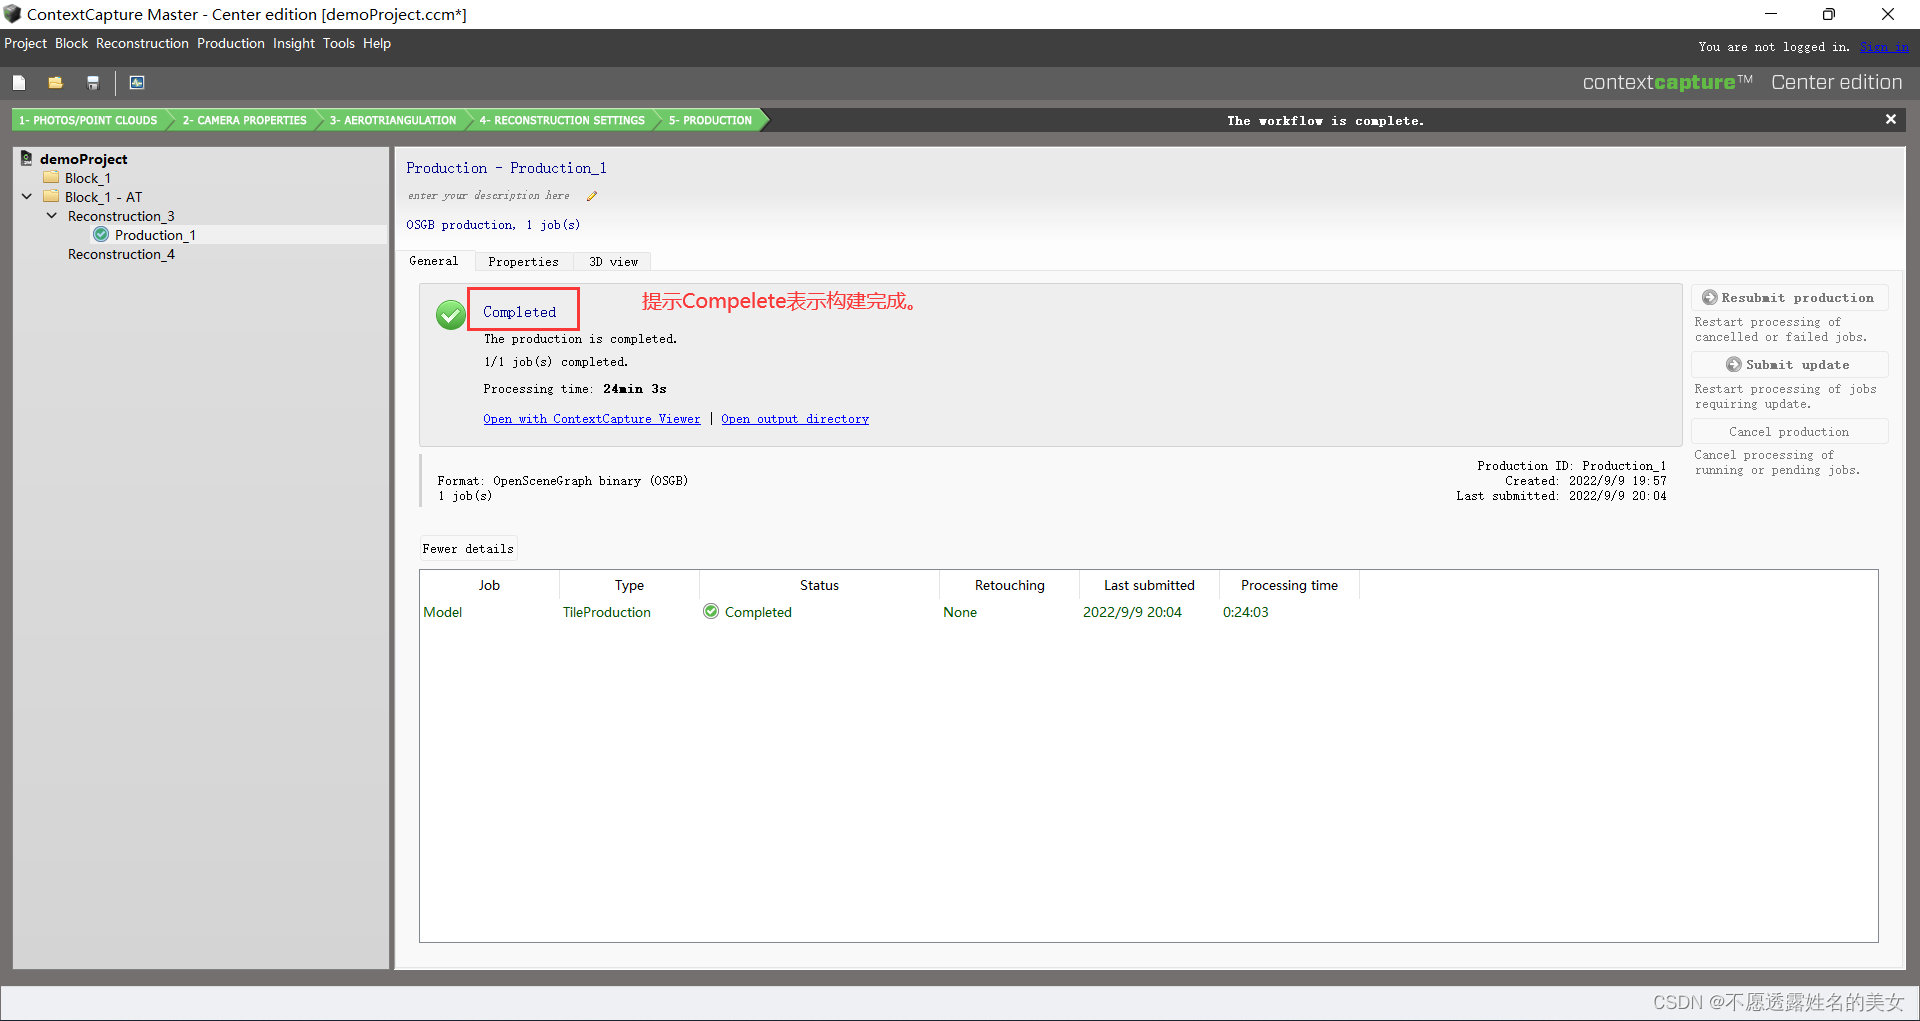Screen dimensions: 1920x1021
Task: Switch to the Properties tab
Action: pyautogui.click(x=523, y=262)
